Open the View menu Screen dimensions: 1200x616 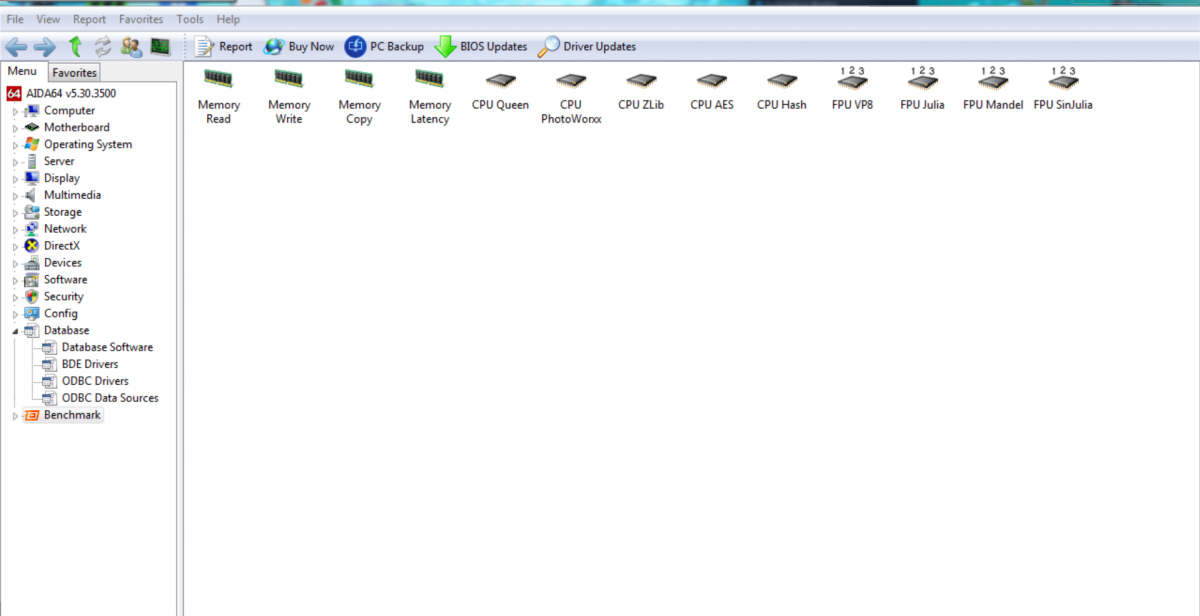[x=48, y=19]
